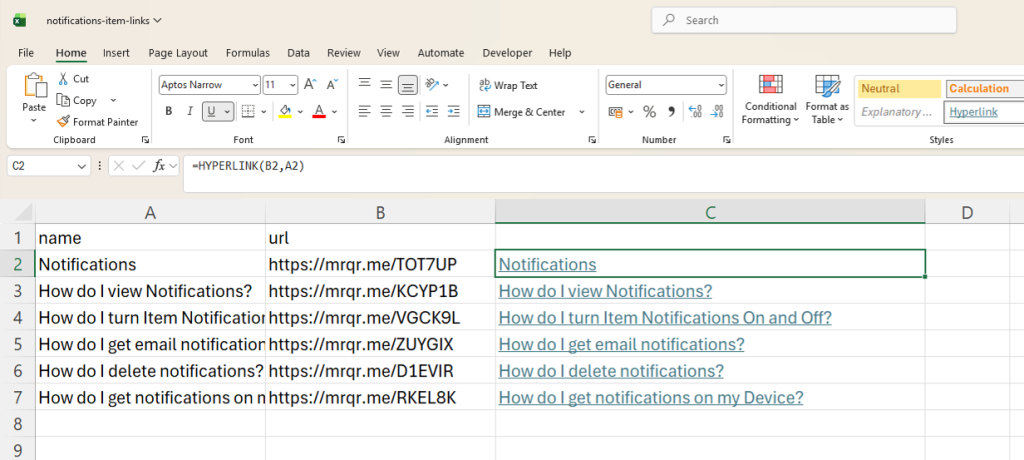Click Increase Decimal icon

pos(695,112)
